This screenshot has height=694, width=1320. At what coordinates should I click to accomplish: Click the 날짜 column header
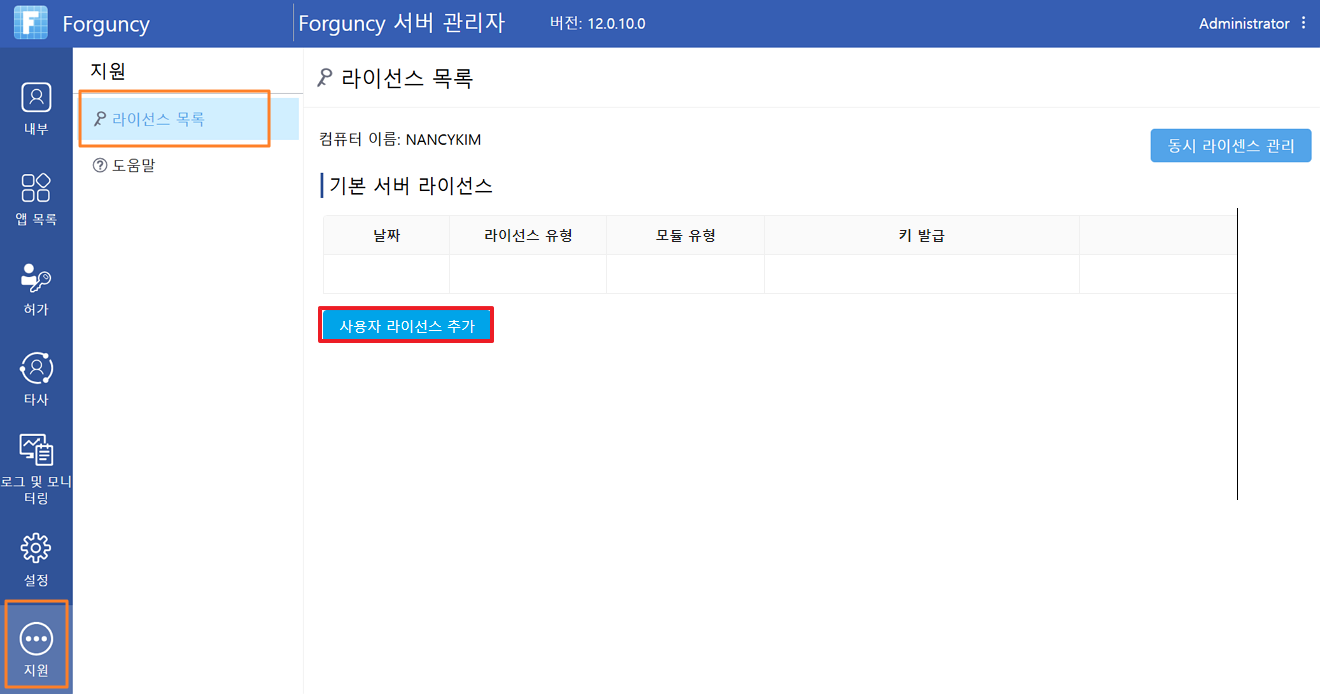click(386, 235)
